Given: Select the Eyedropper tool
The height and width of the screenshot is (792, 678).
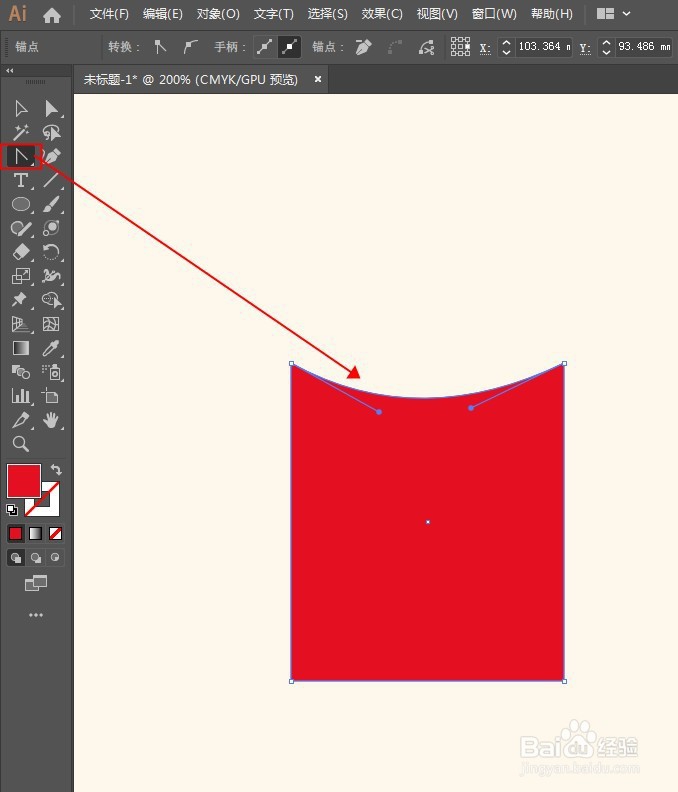Looking at the screenshot, I should [x=52, y=348].
